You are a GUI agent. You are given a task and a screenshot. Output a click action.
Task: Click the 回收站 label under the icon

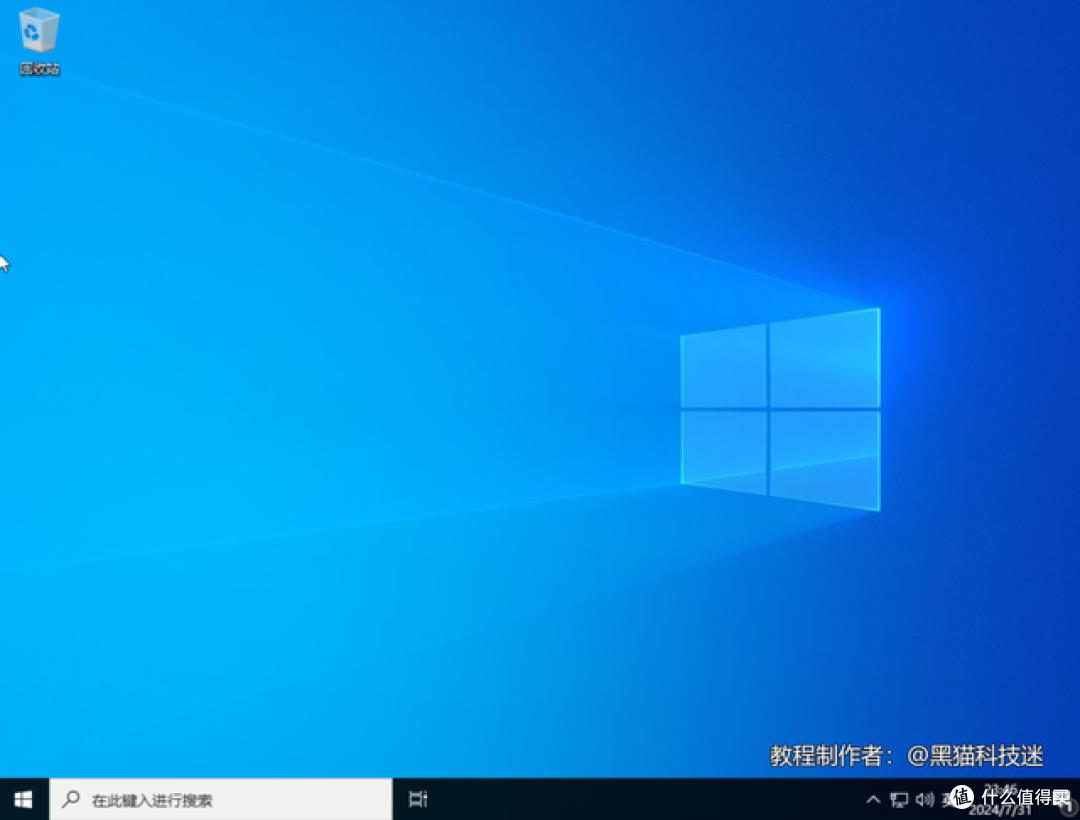39,69
